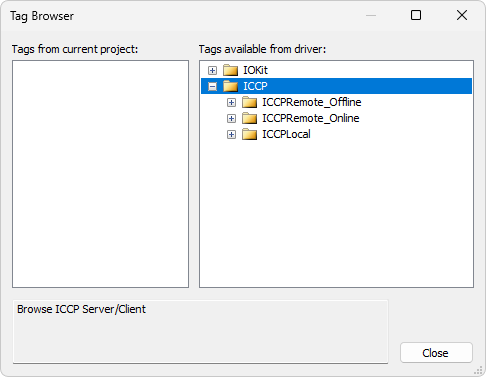This screenshot has width=486, height=377.
Task: Expand the ICCPRemote_Offline node
Action: pos(231,102)
